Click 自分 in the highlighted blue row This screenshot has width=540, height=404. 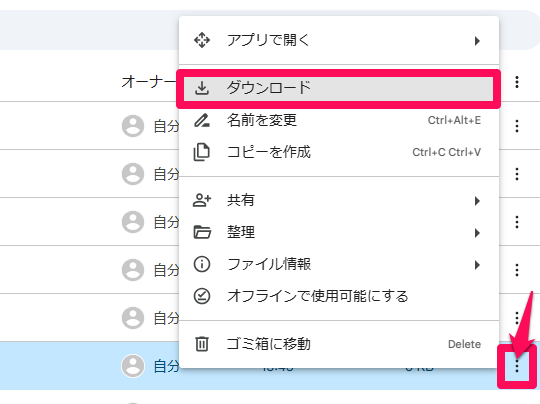[x=166, y=366]
